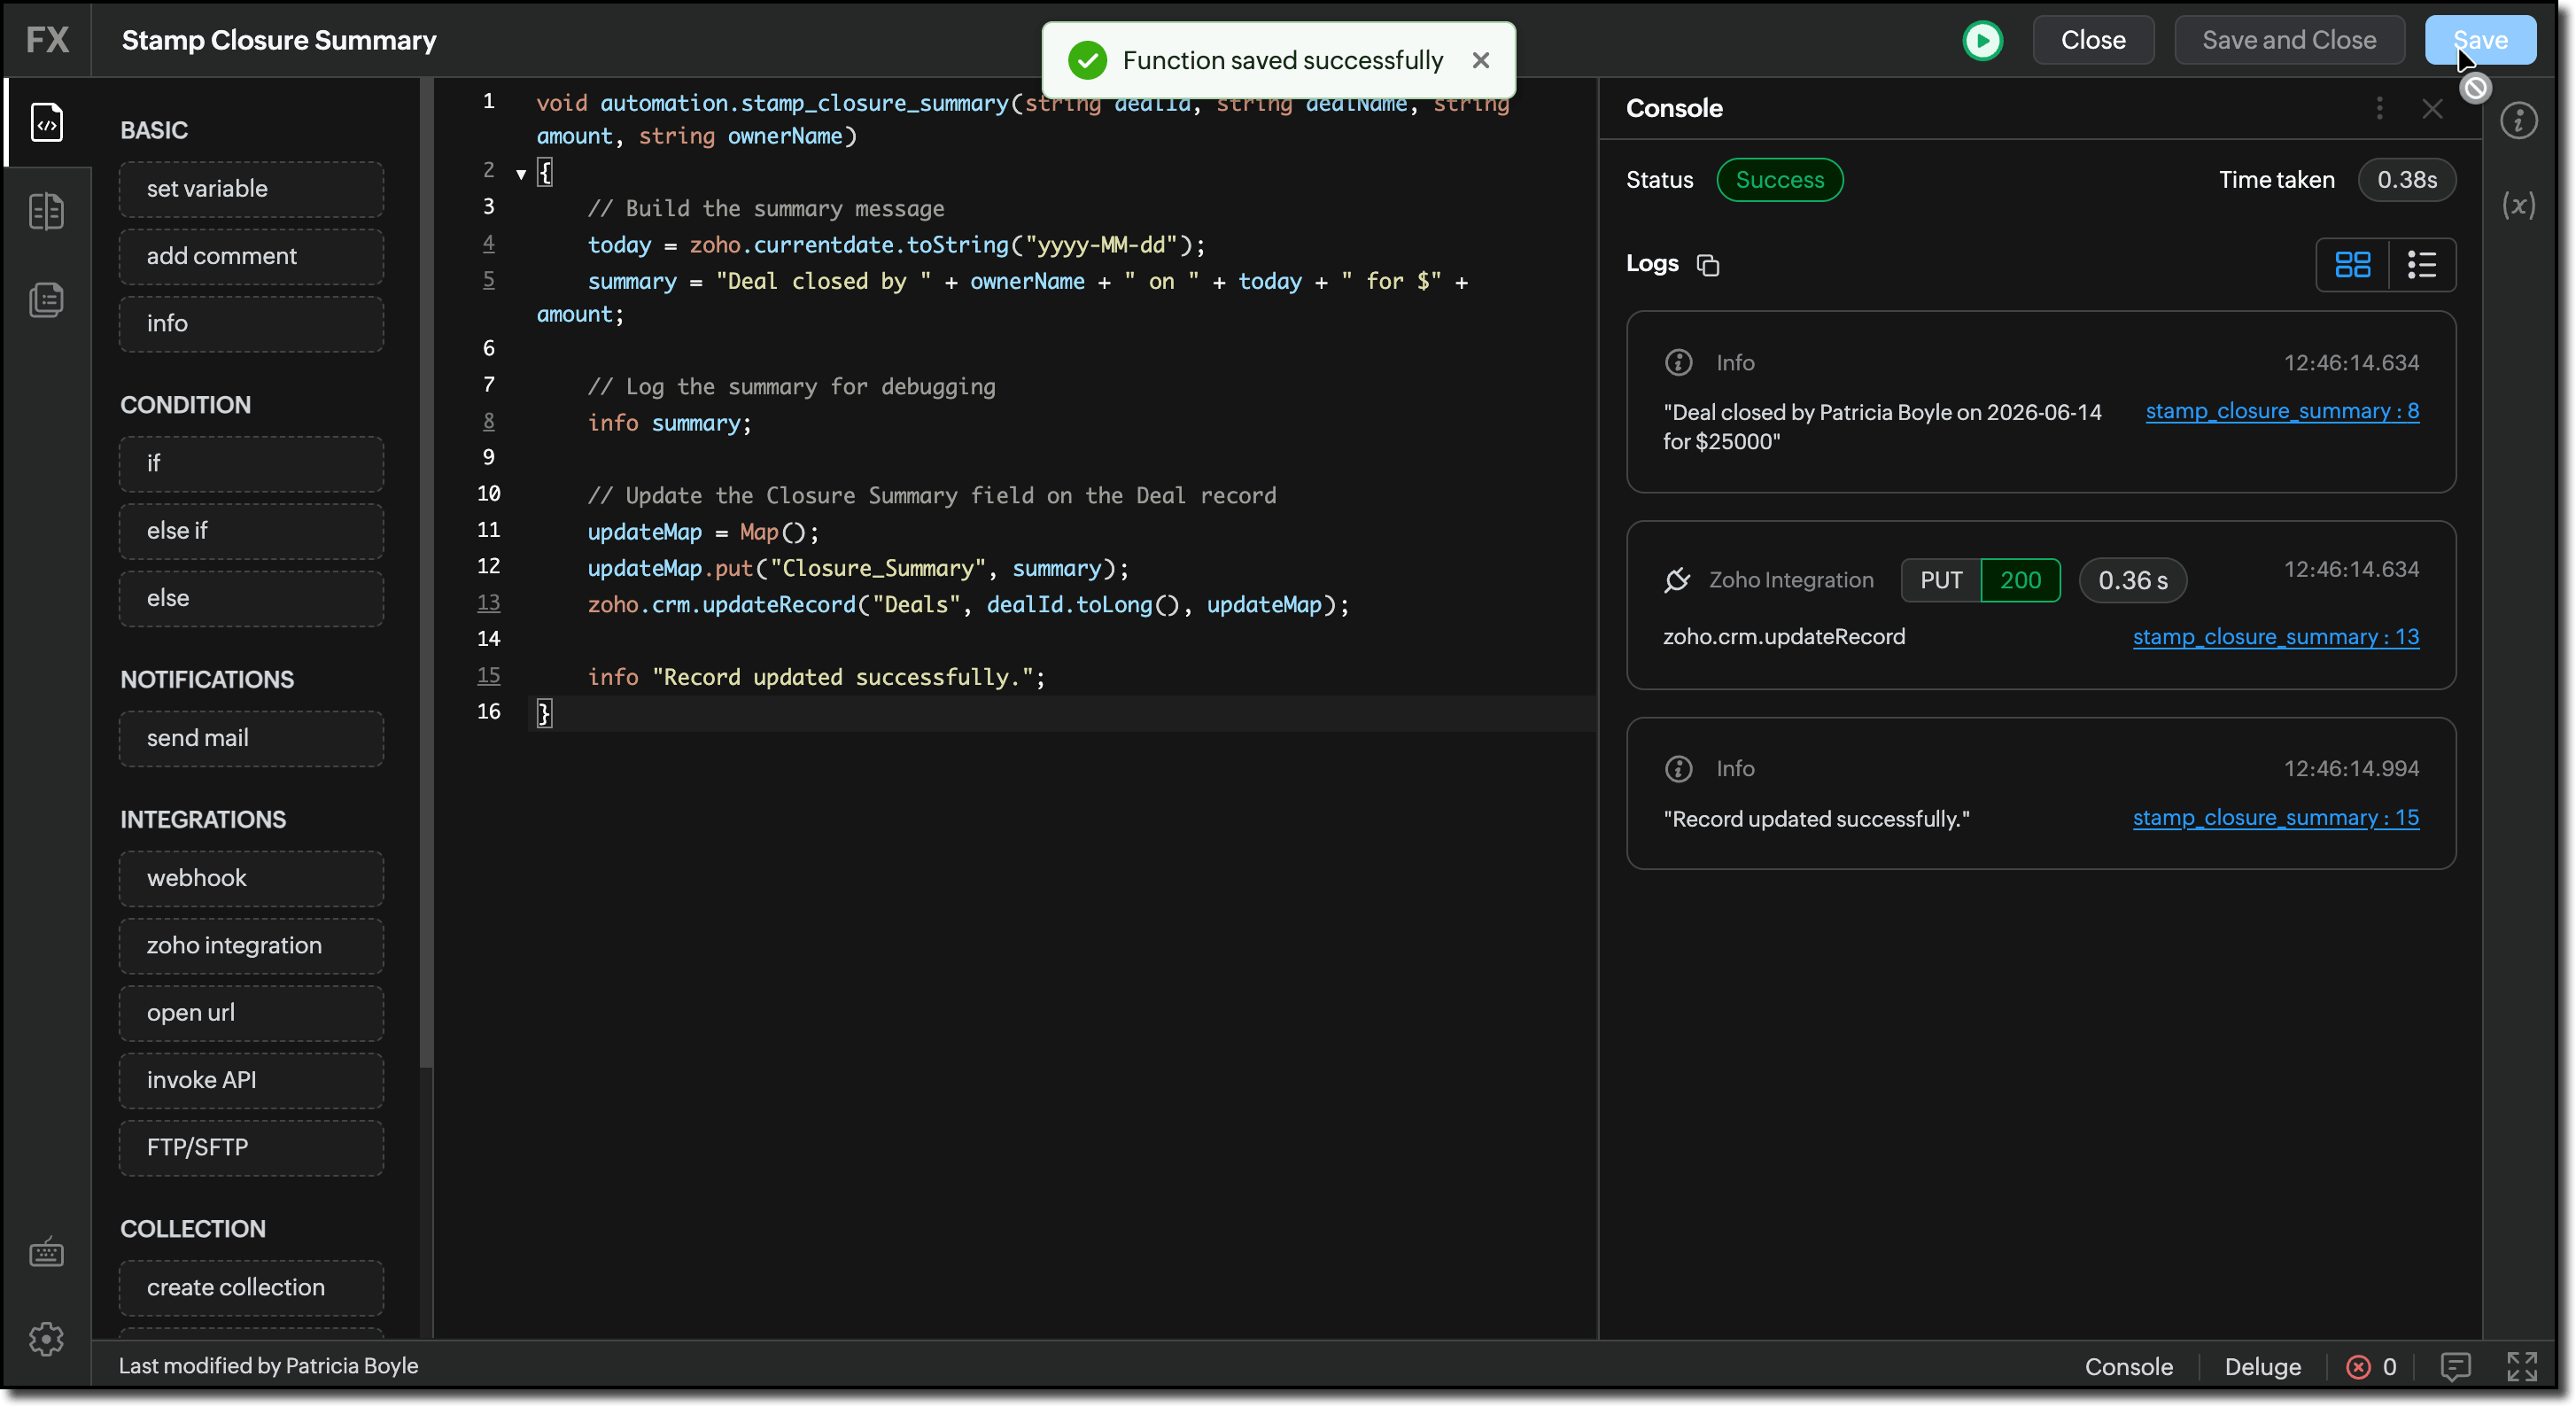Click the function title 'Stamp Closure Summary'
This screenshot has height=1407, width=2576.
pos(279,40)
